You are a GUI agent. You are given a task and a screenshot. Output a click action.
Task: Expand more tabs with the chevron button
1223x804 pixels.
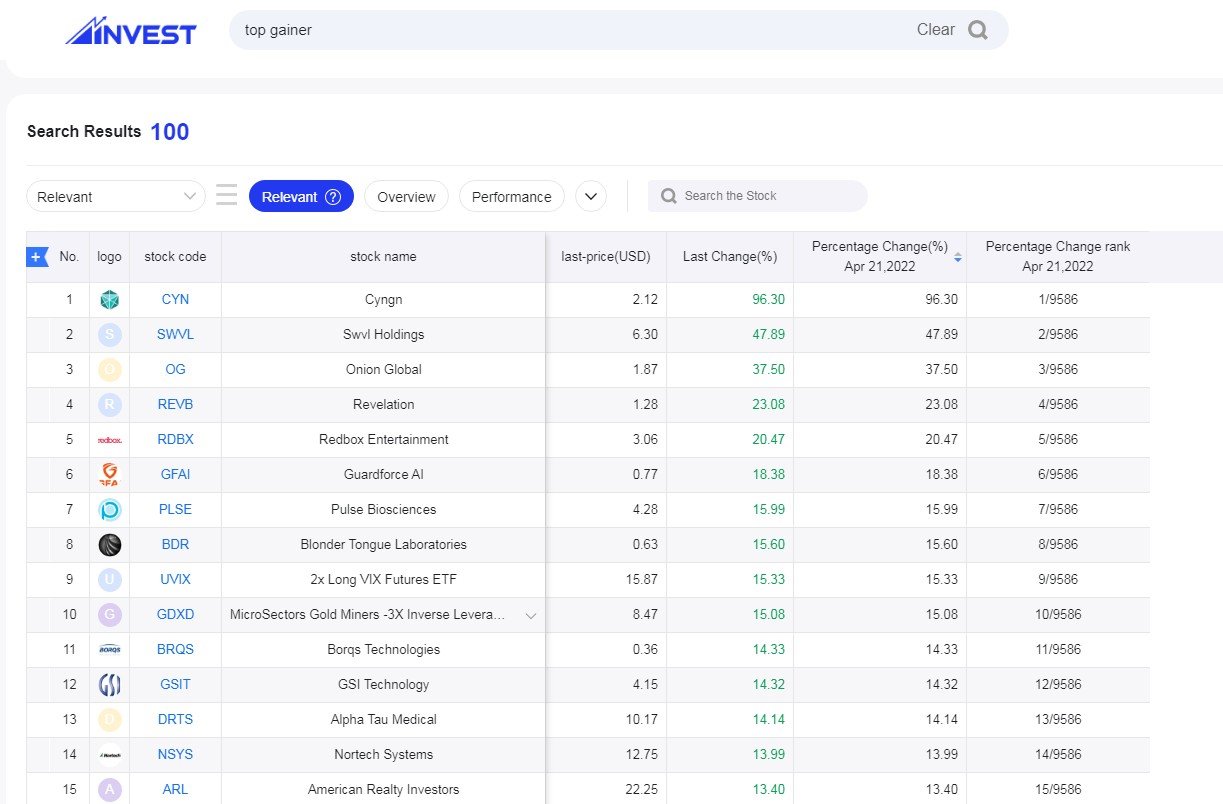click(591, 197)
